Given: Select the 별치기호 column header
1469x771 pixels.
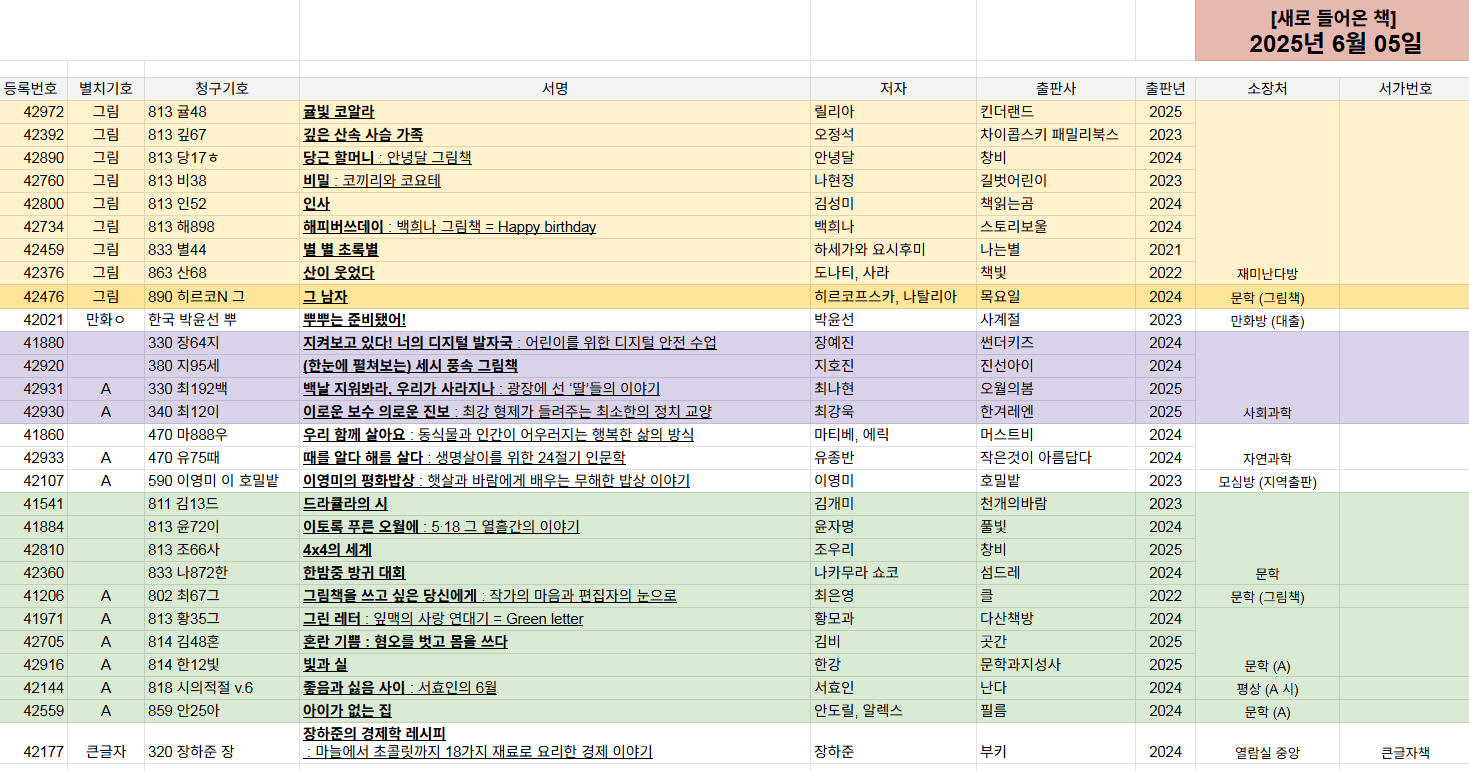Looking at the screenshot, I should pyautogui.click(x=107, y=89).
